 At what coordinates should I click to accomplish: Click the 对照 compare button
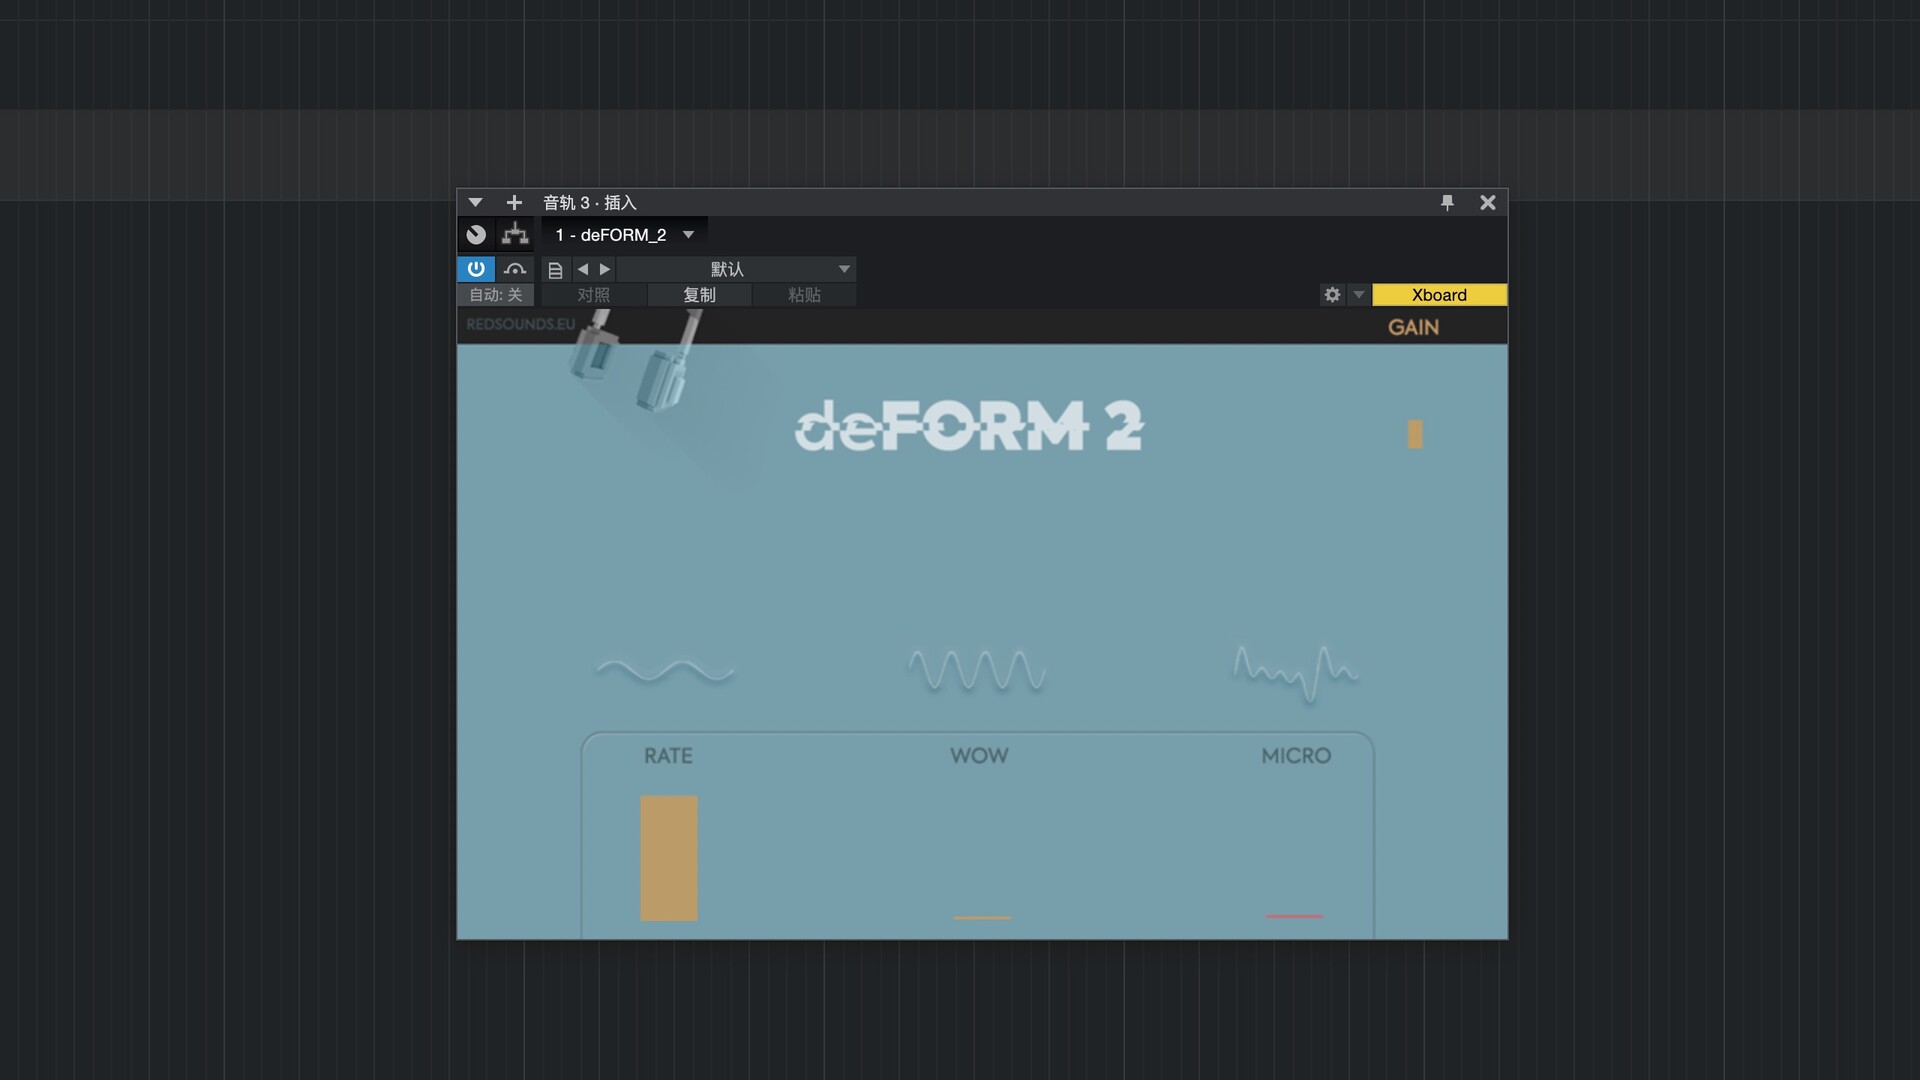tap(593, 295)
